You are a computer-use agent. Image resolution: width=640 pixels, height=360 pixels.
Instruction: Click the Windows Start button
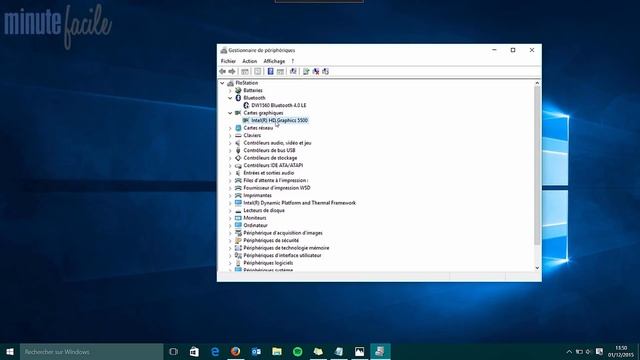[x=10, y=351]
